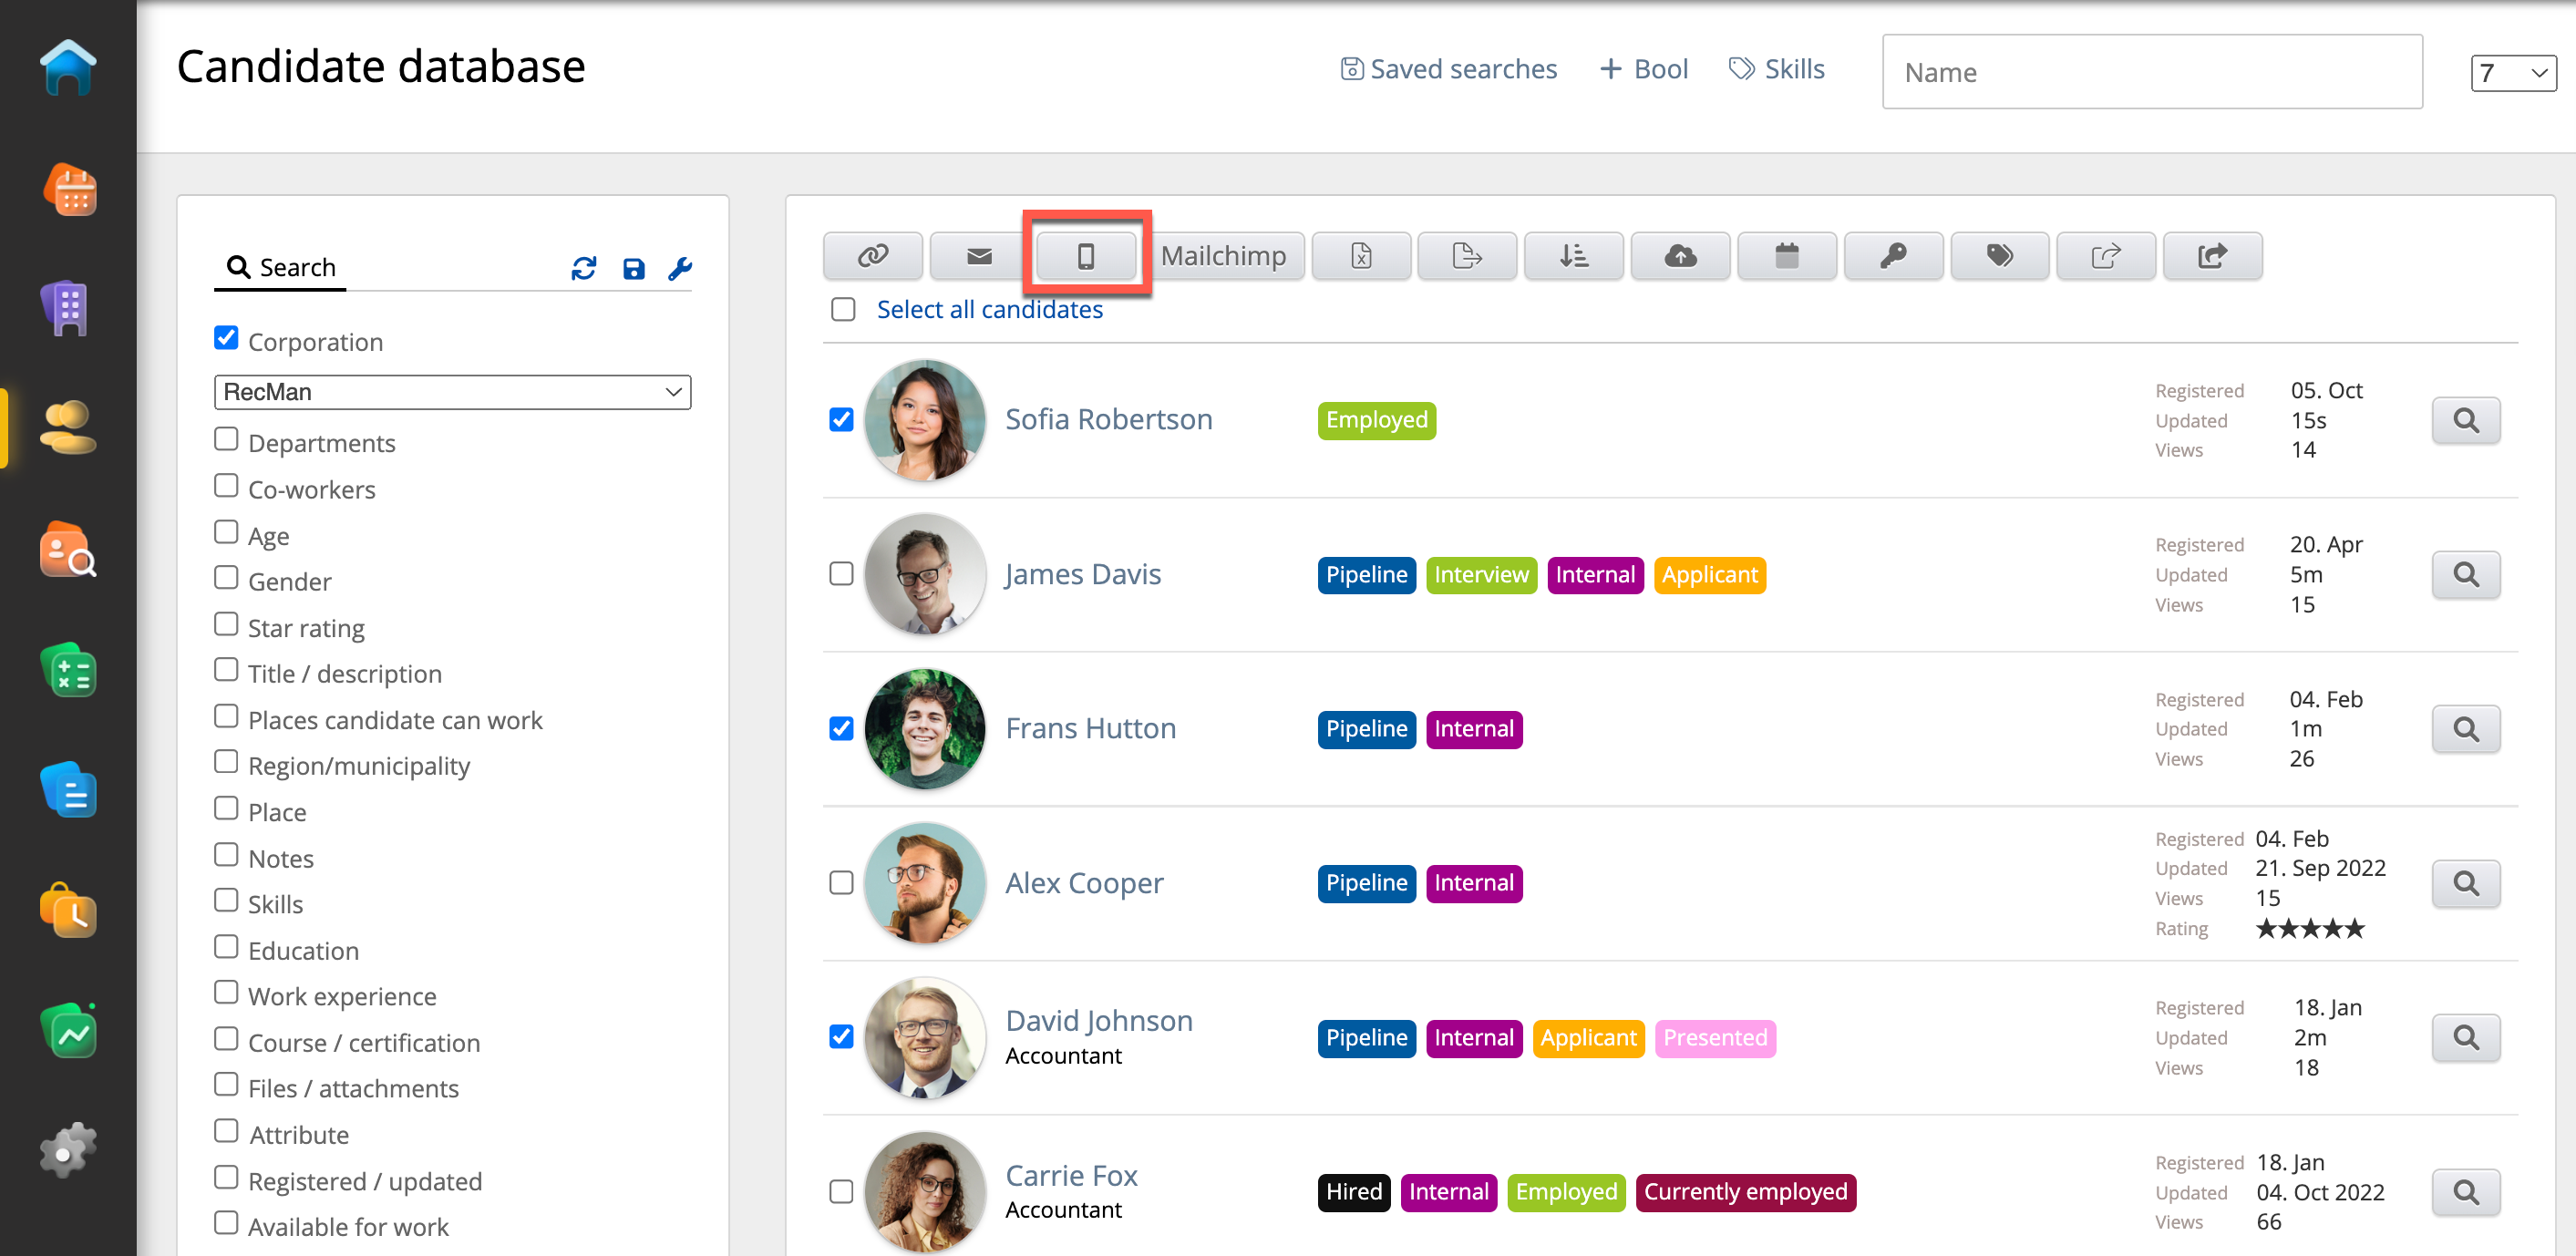Click the refresh icon beside Search
Image resolution: width=2576 pixels, height=1256 pixels.
tap(584, 268)
